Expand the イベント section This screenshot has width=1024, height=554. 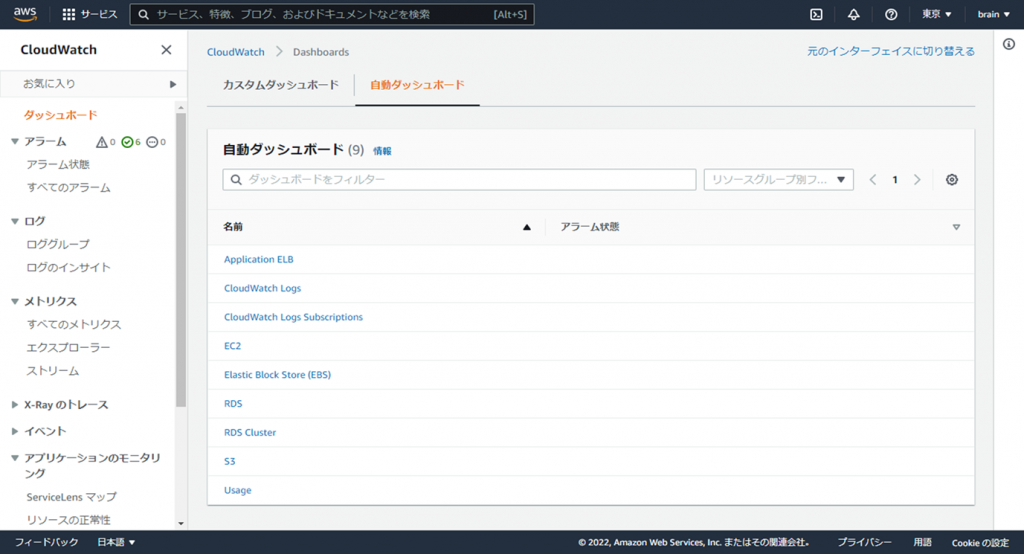pyautogui.click(x=14, y=431)
